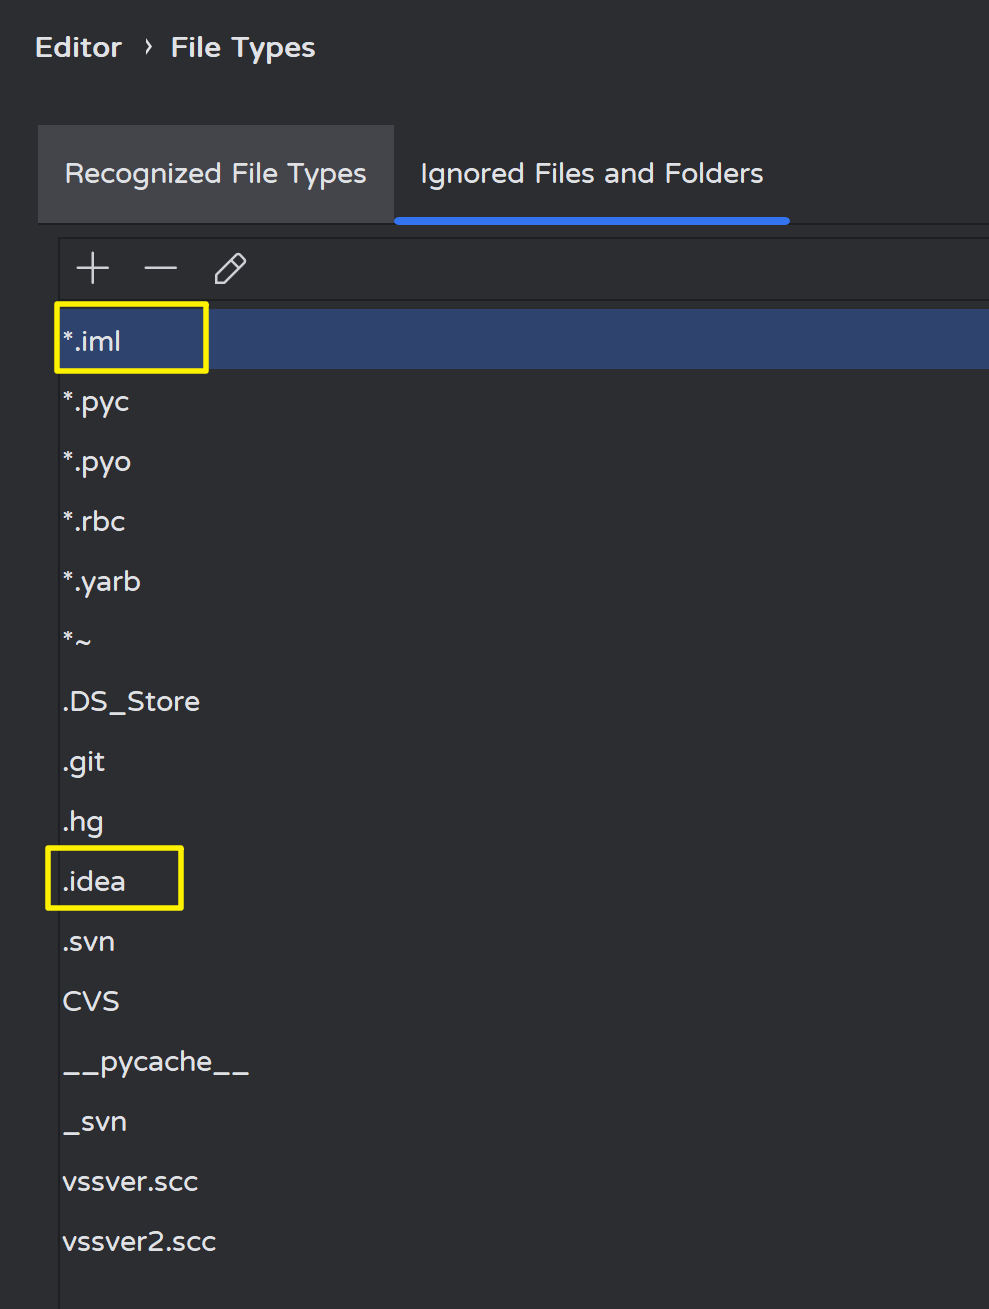The image size is (989, 1309).
Task: Select the *.iml pattern entry
Action: point(92,341)
